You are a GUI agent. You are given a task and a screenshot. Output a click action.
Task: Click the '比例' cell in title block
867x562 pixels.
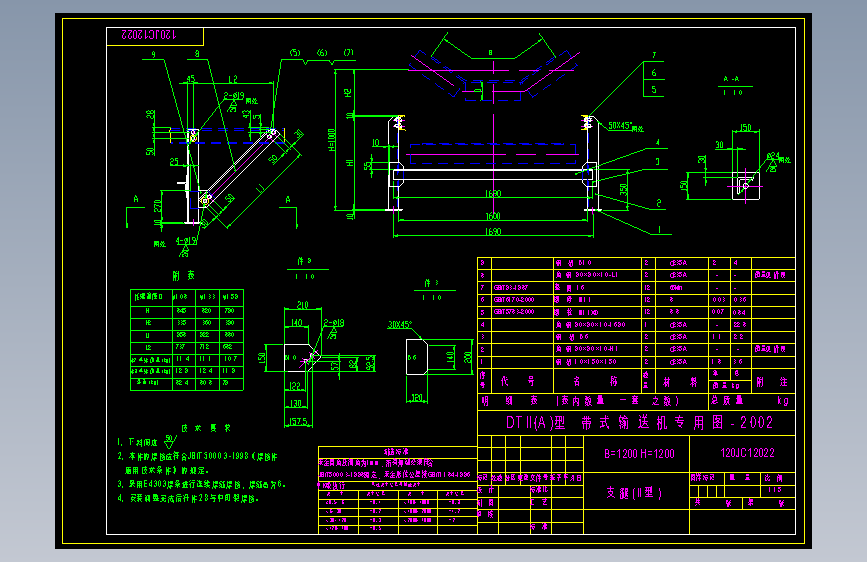point(774,478)
